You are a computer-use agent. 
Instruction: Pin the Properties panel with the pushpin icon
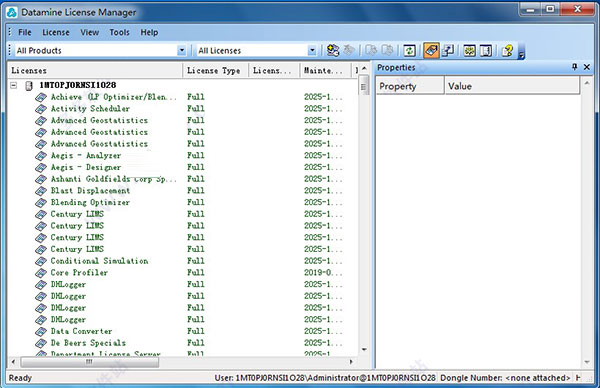[x=574, y=67]
